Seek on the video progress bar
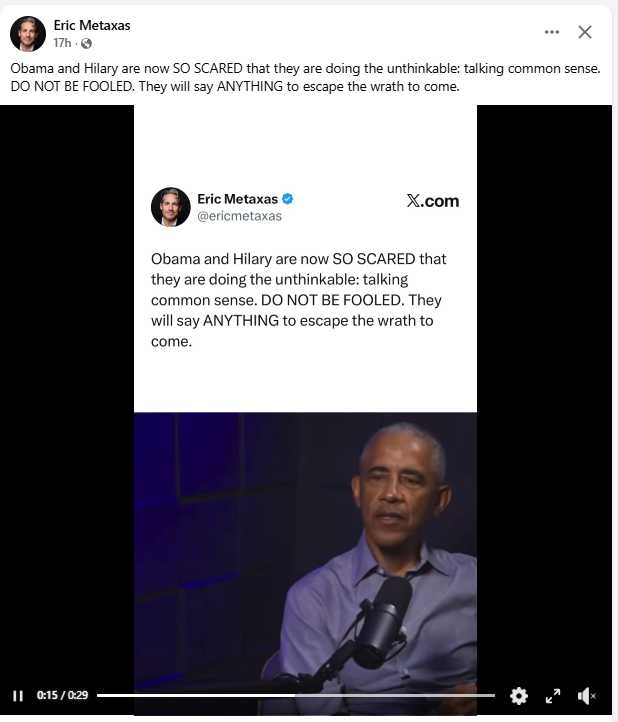 [296, 695]
